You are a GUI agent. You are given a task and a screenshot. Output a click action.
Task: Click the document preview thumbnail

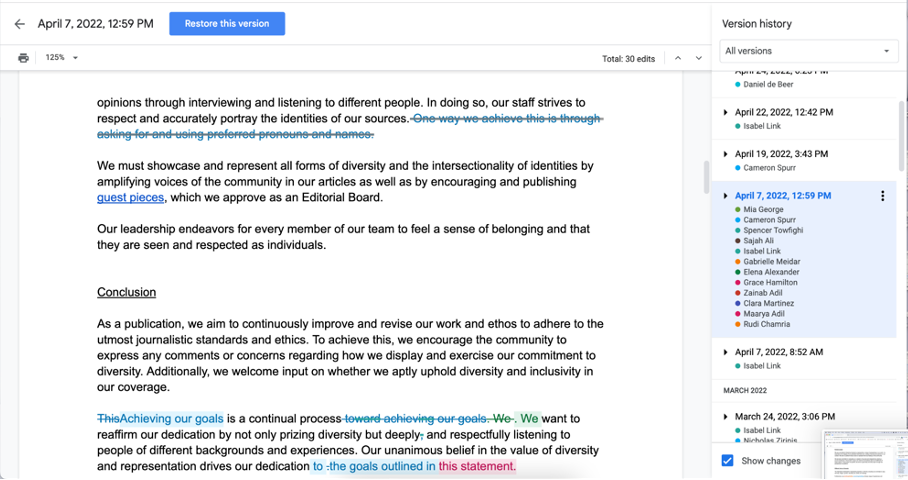pyautogui.click(x=865, y=455)
